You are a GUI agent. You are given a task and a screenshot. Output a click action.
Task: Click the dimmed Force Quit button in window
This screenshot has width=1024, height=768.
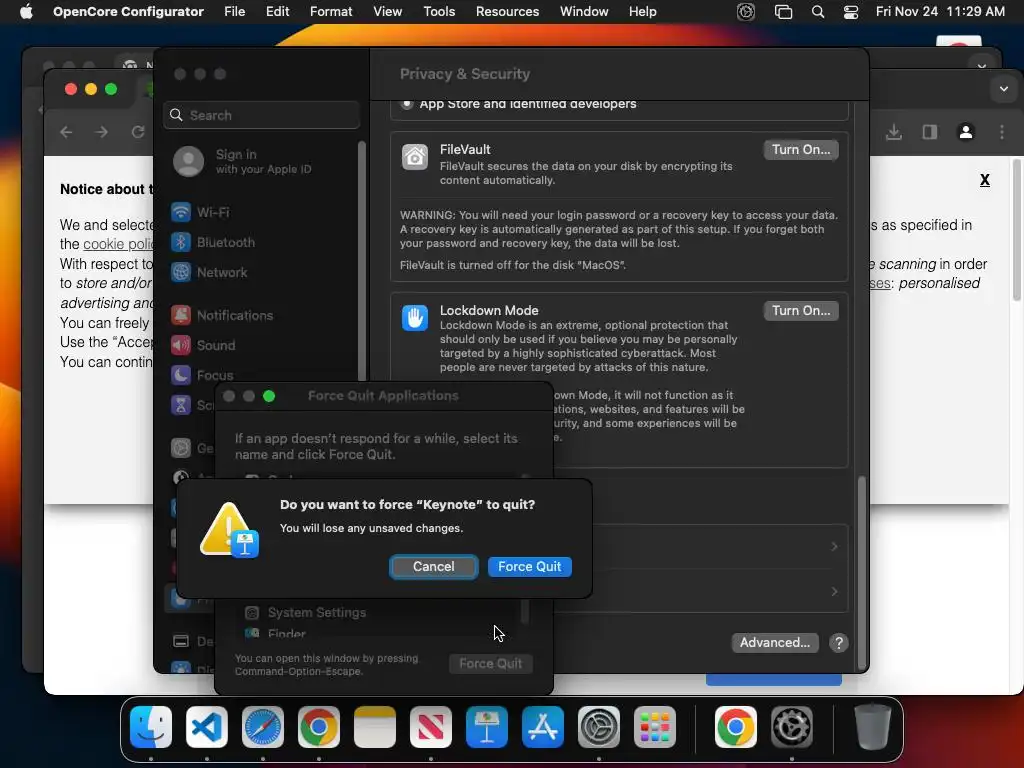(490, 664)
